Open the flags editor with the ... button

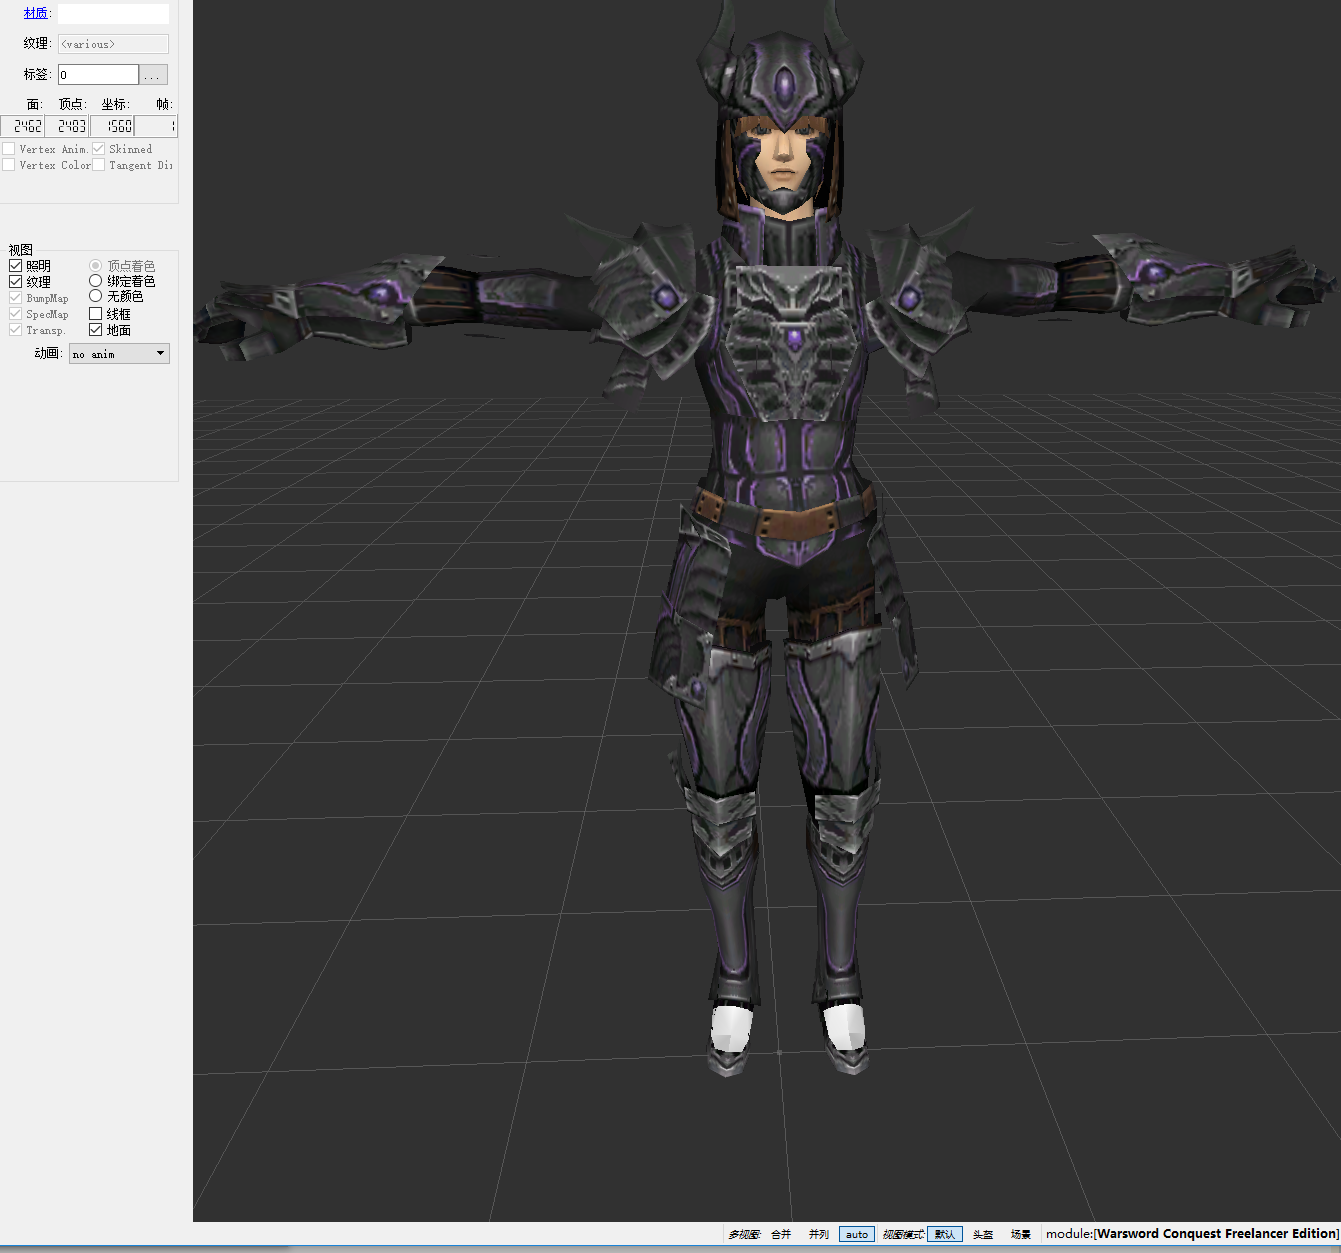coord(153,75)
